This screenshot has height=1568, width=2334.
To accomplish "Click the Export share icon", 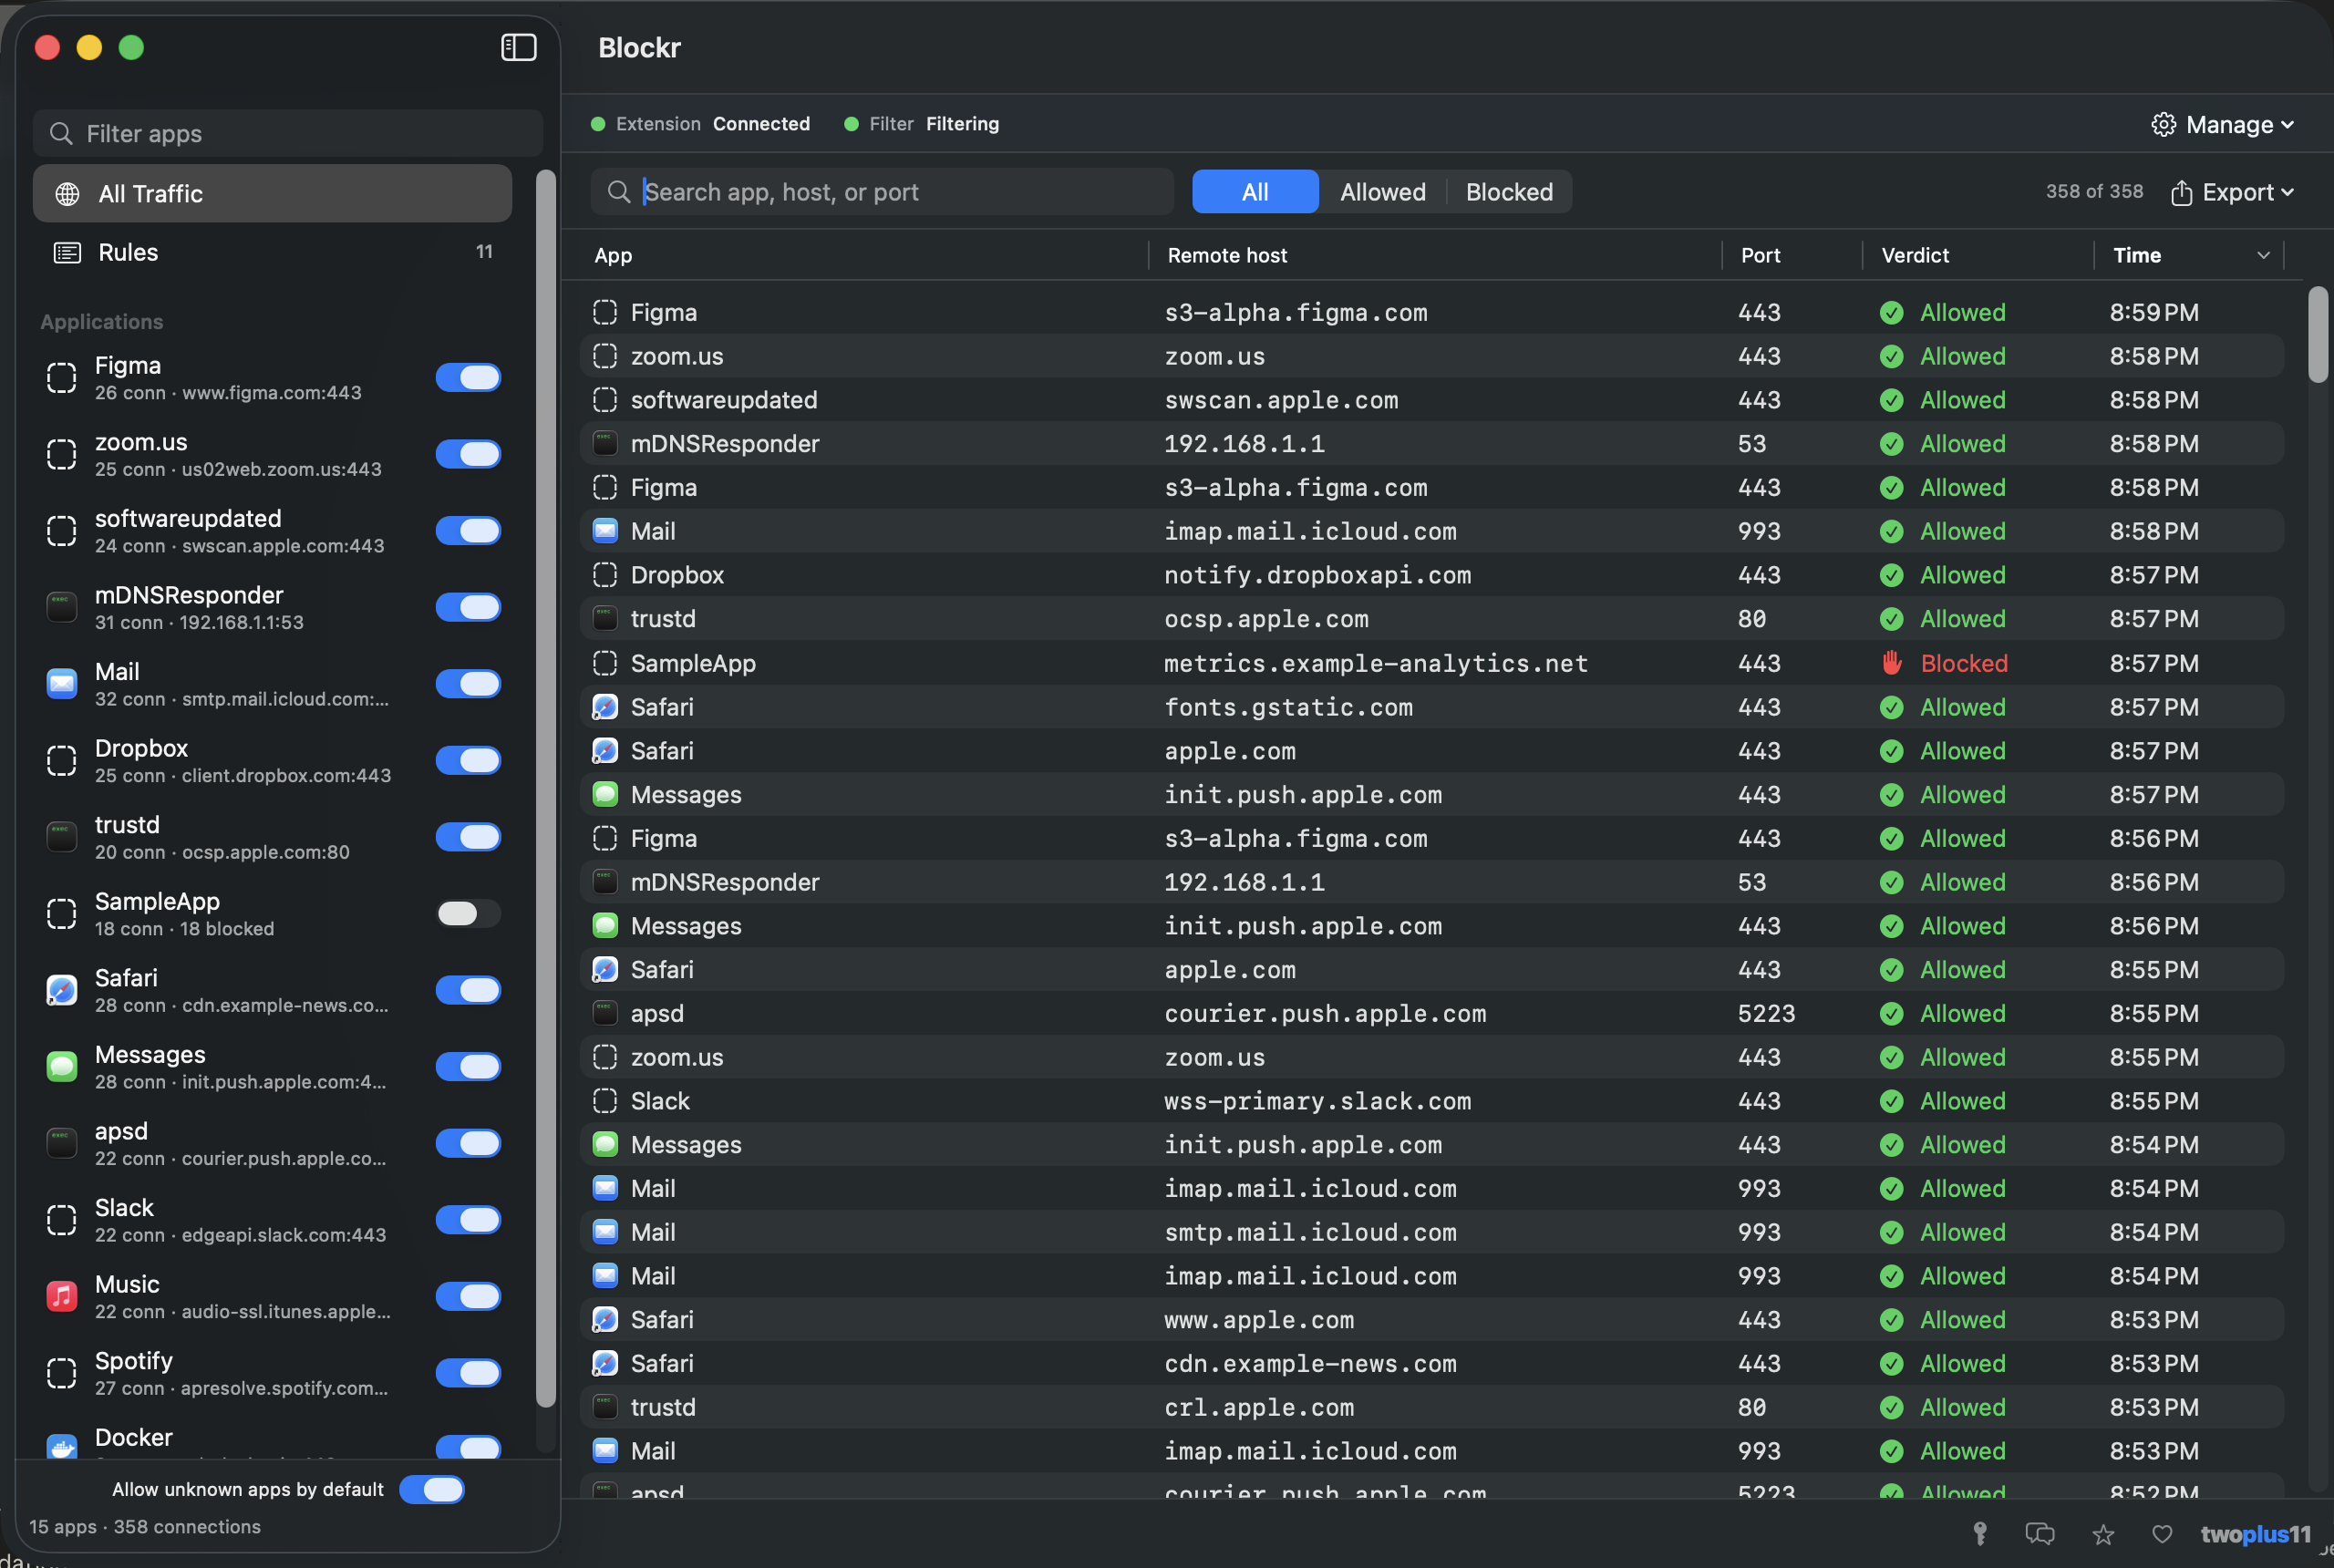I will point(2182,192).
